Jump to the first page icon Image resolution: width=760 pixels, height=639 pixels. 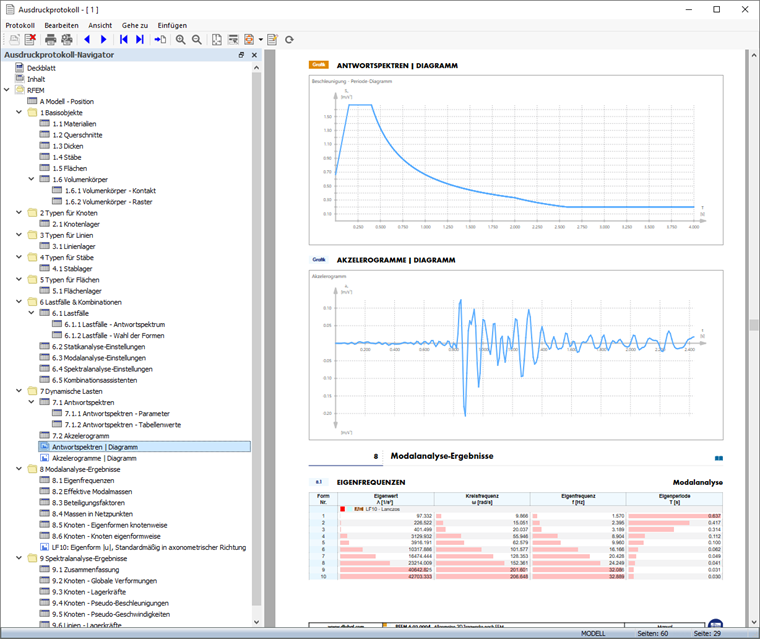coord(124,39)
